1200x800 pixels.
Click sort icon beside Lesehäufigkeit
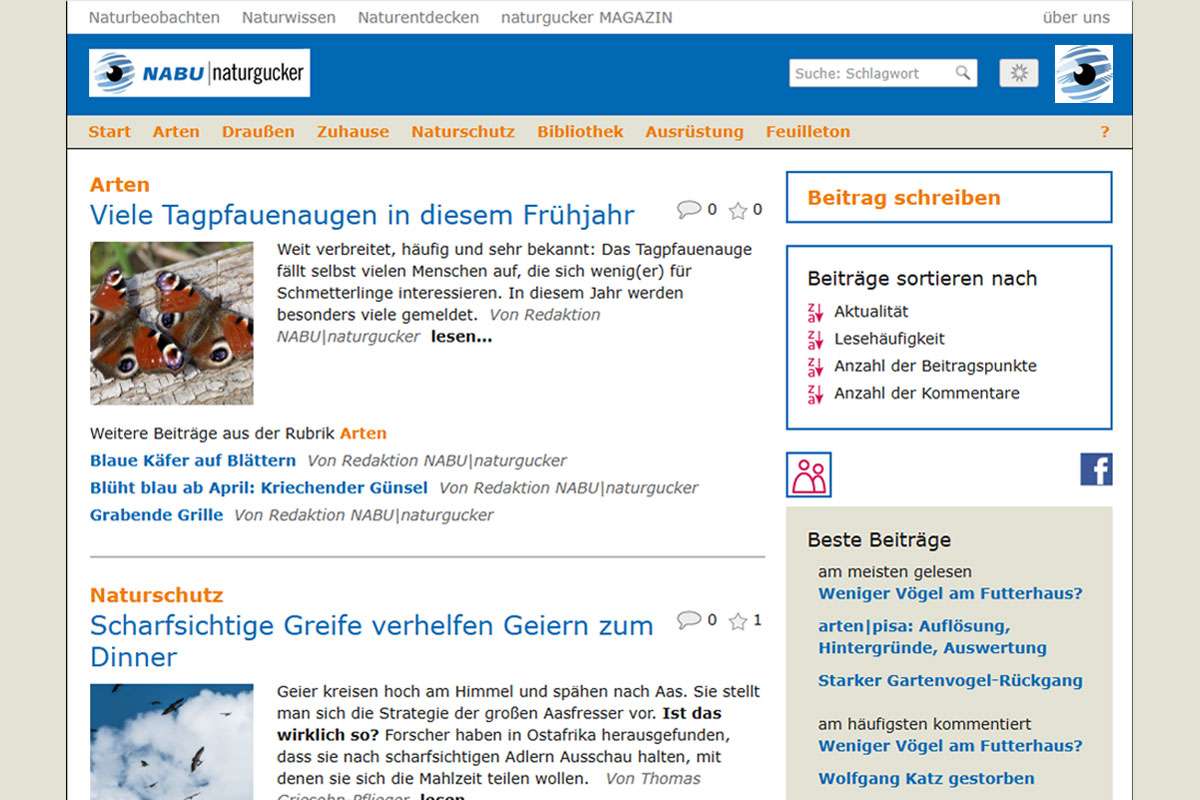[x=815, y=339]
